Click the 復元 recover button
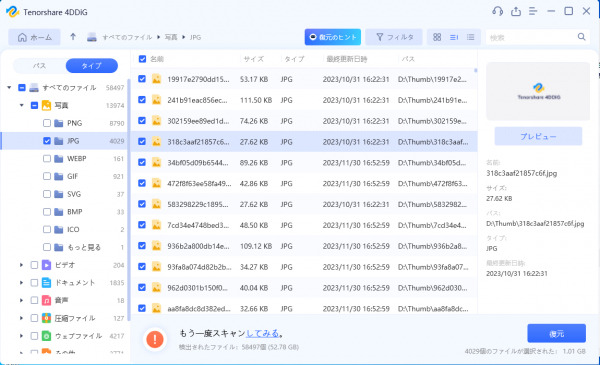The image size is (600, 365). (556, 334)
